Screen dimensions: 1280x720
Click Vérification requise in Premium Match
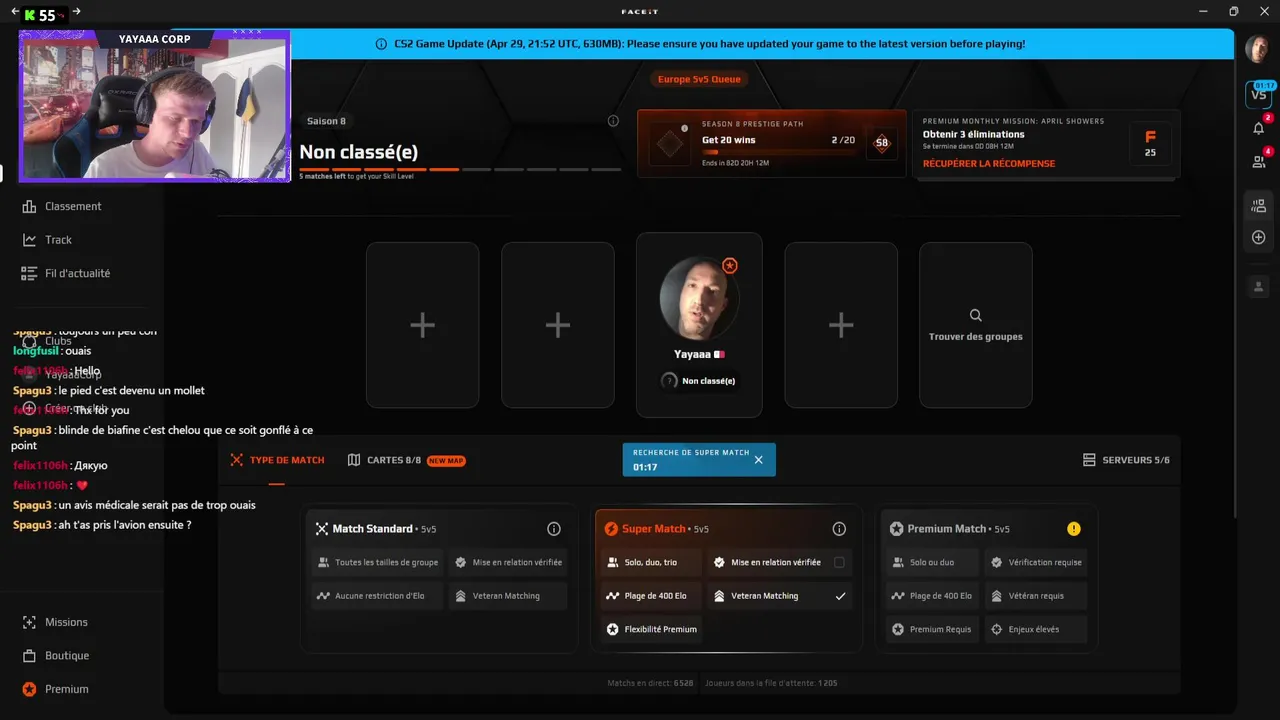coord(1037,562)
